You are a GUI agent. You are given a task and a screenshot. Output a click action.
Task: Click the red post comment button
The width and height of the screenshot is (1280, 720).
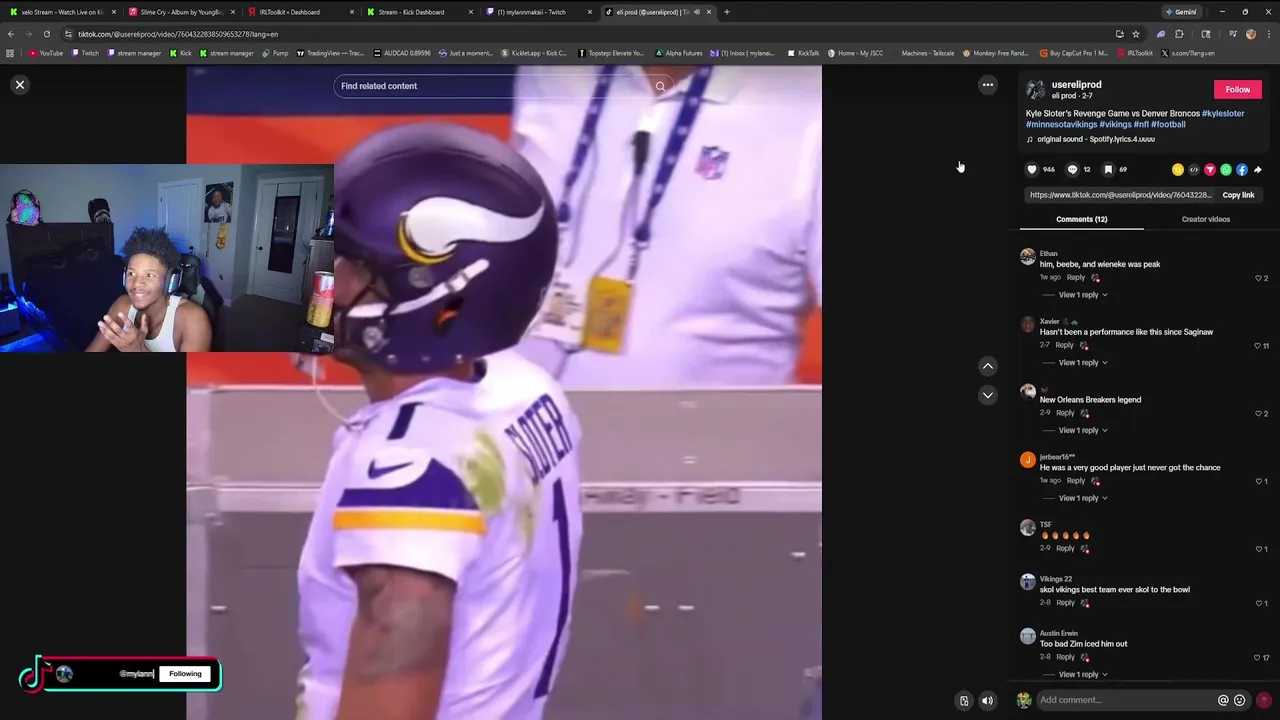[1264, 700]
